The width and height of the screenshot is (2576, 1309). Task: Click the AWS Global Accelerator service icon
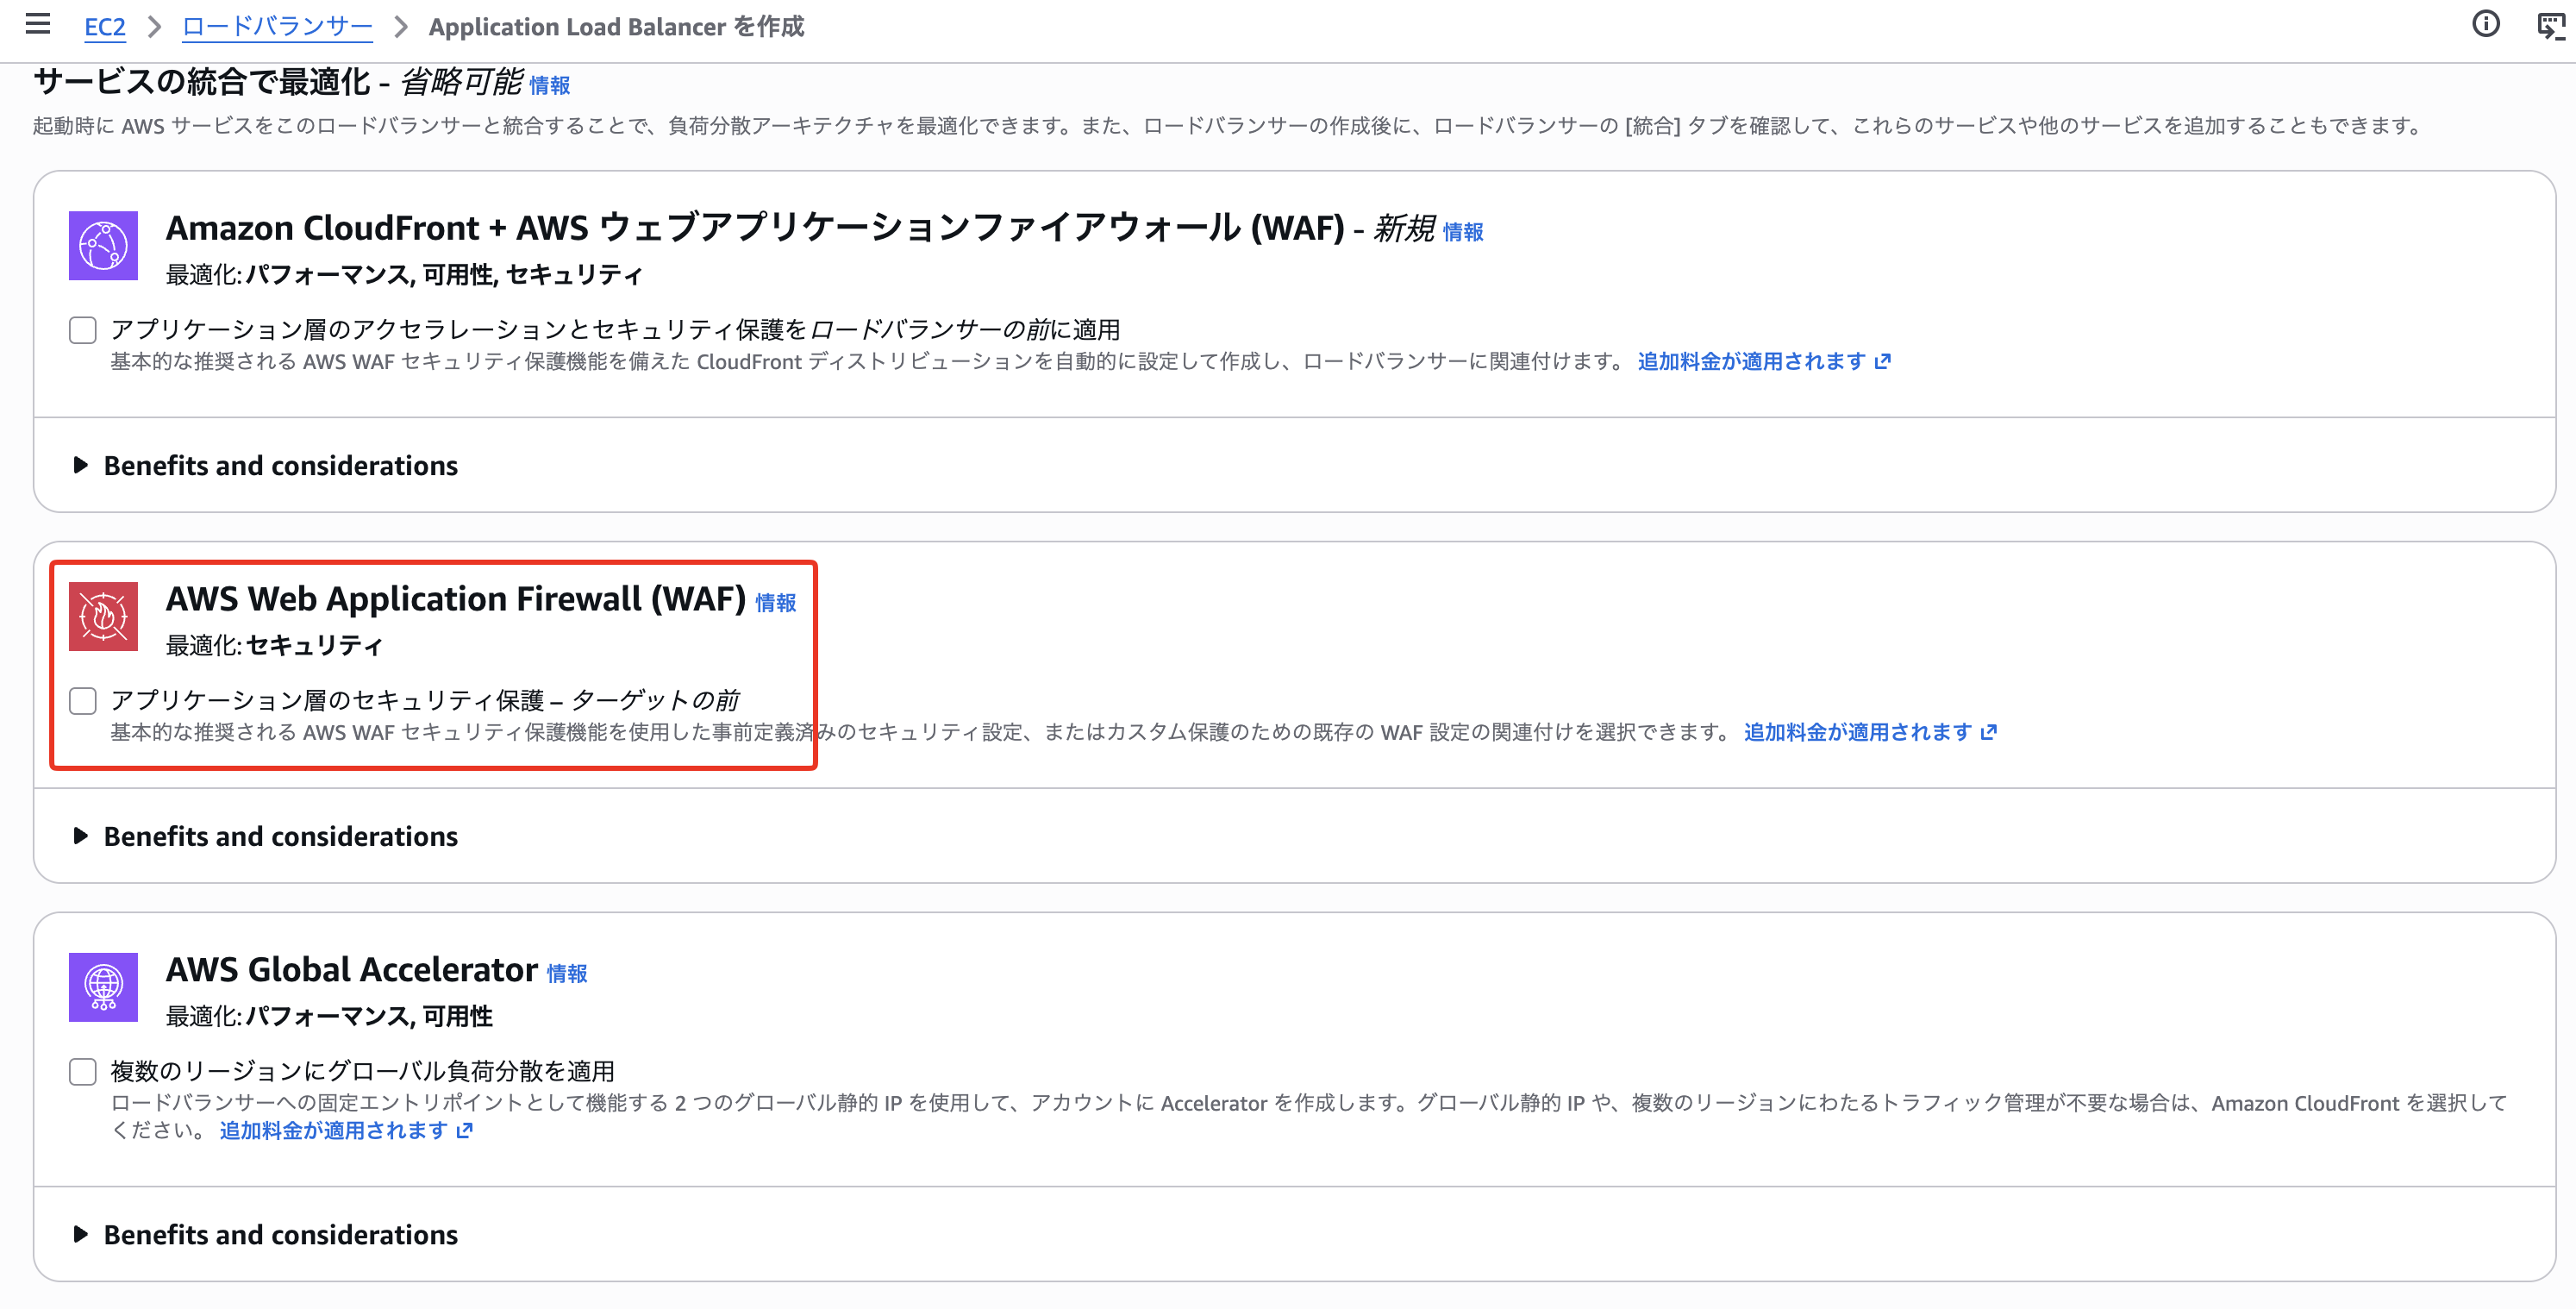pos(103,987)
